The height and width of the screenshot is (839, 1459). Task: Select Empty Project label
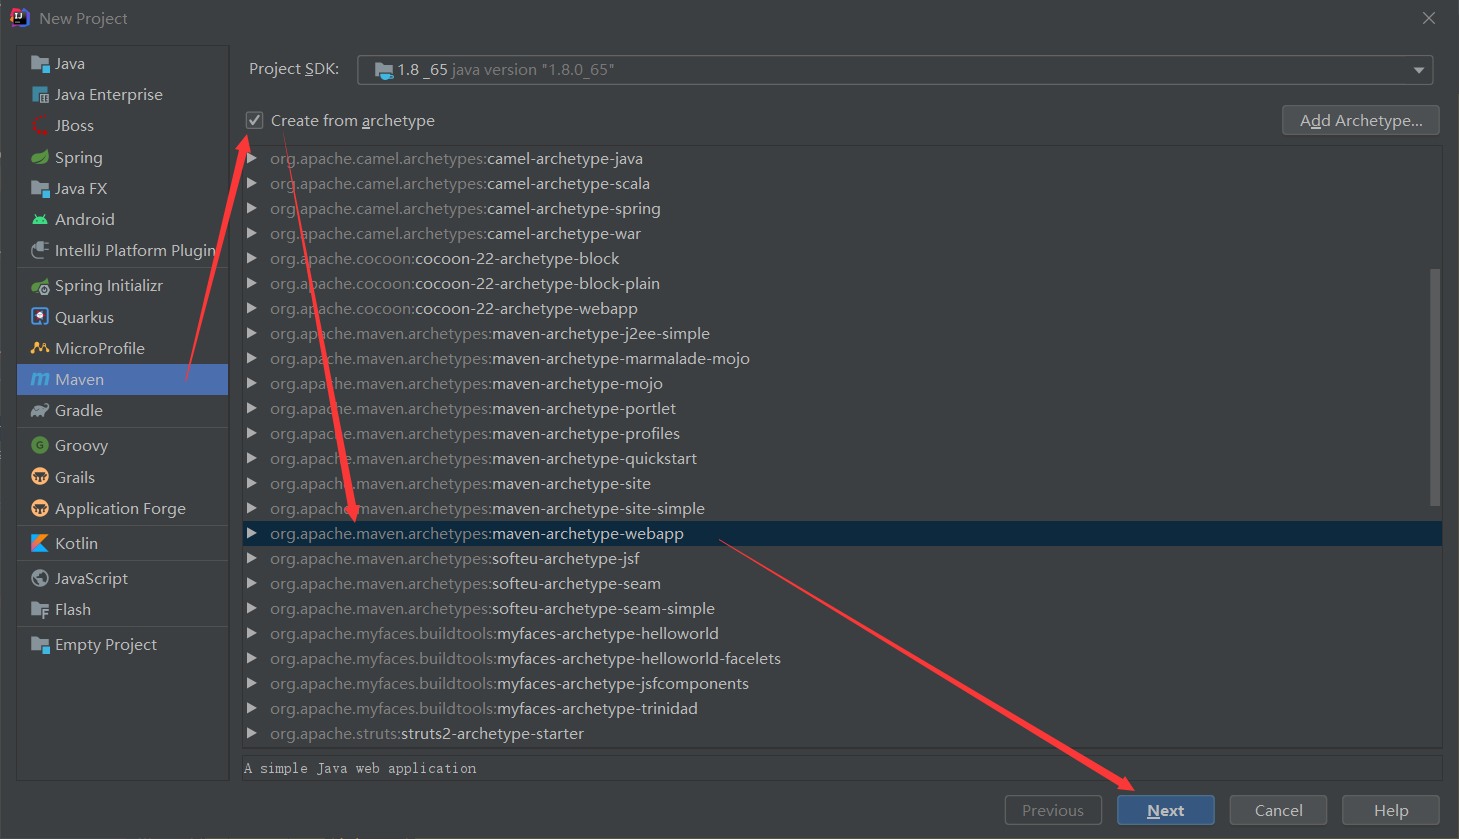click(106, 644)
